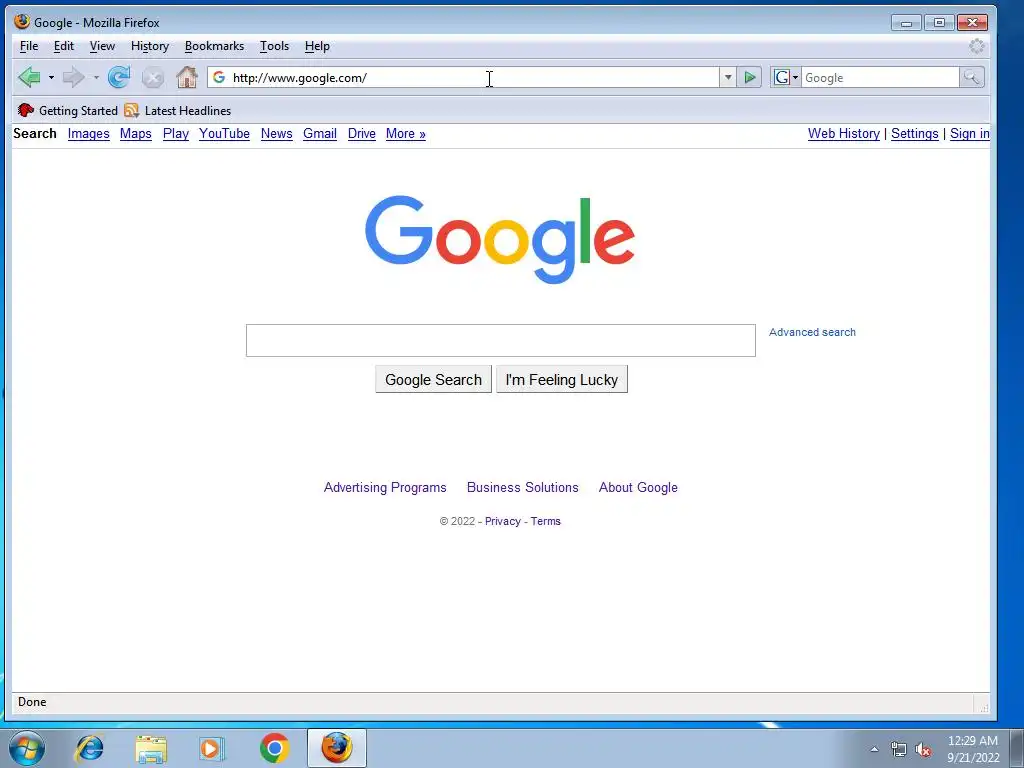Click the network status tray icon
The image size is (1024, 768).
coord(899,749)
